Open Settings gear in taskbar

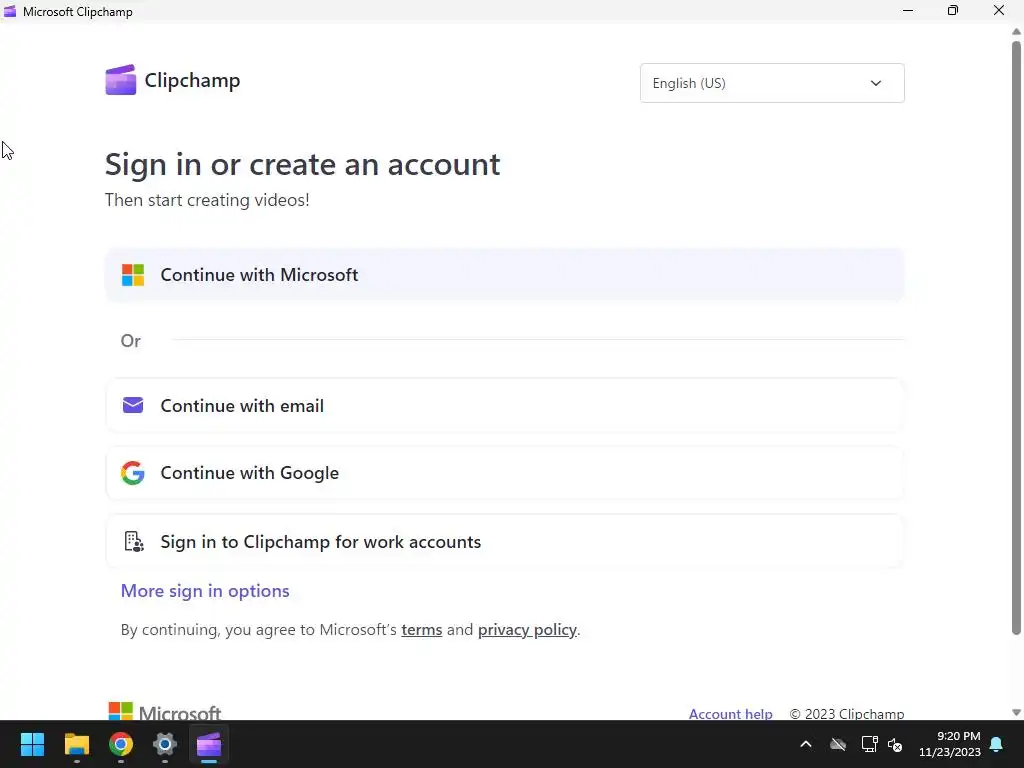point(165,744)
